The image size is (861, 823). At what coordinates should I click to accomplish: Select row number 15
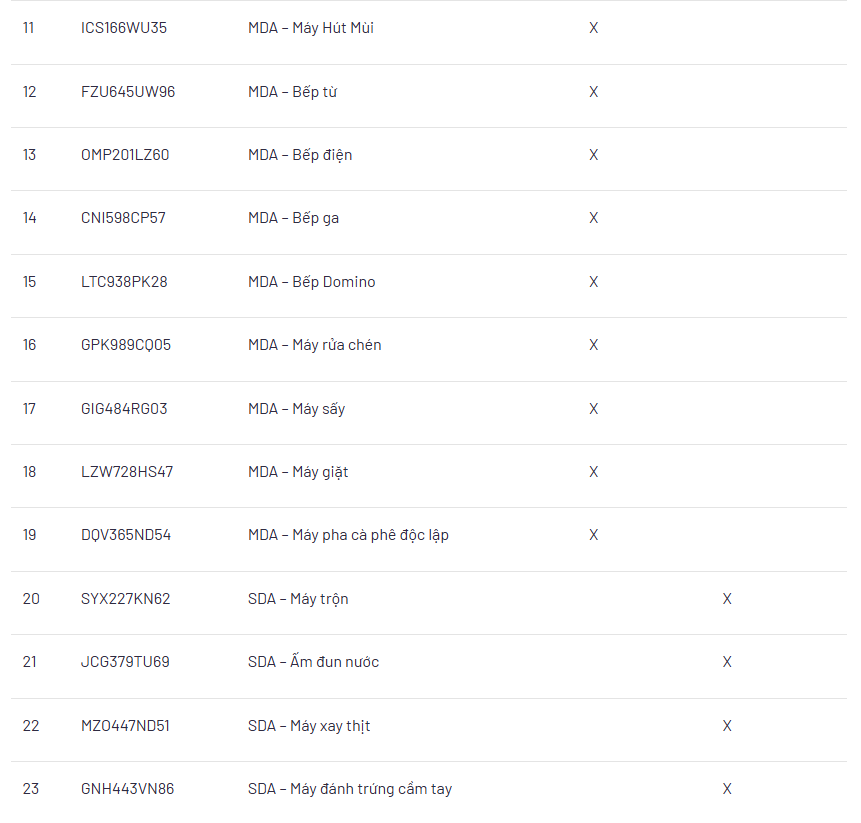pyautogui.click(x=30, y=282)
